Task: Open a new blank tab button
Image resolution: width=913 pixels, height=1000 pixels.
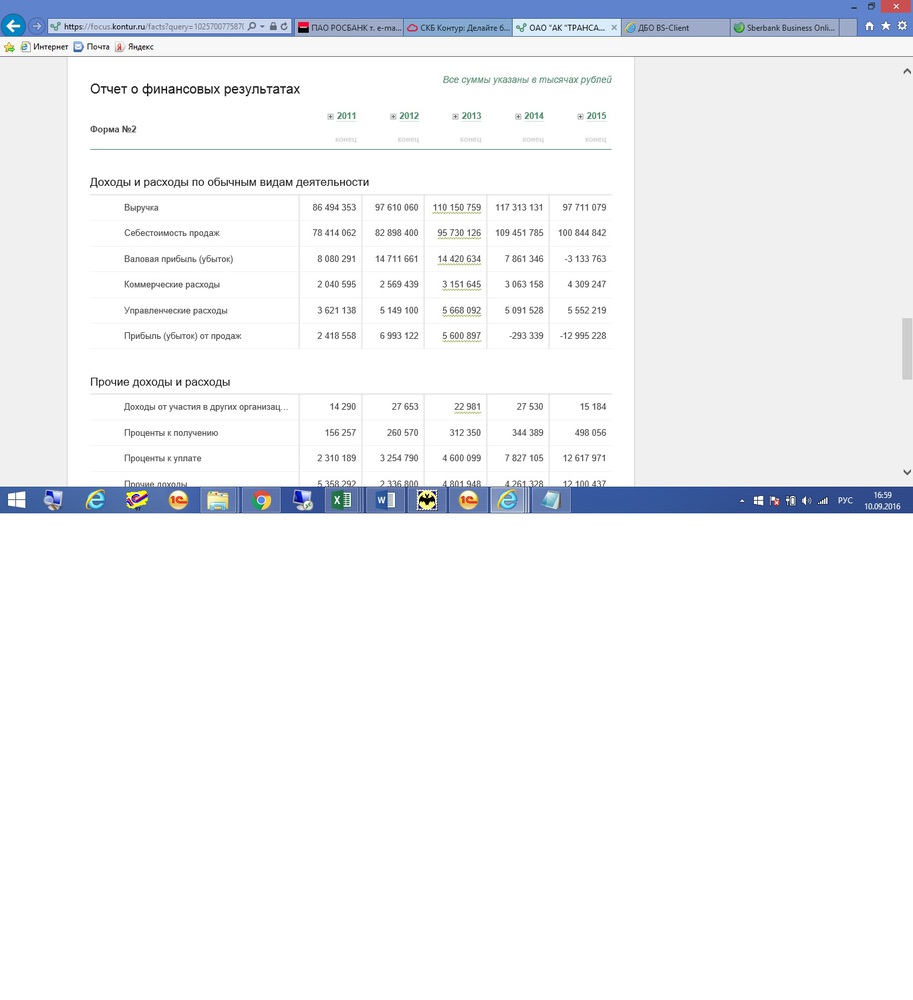Action: (848, 27)
